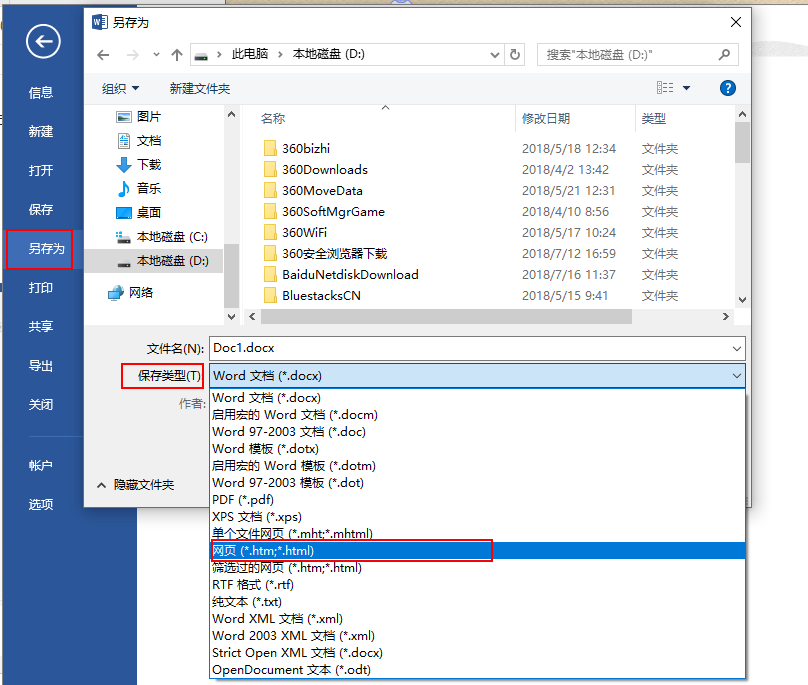Open 网络 in the navigation pane

pos(141,292)
